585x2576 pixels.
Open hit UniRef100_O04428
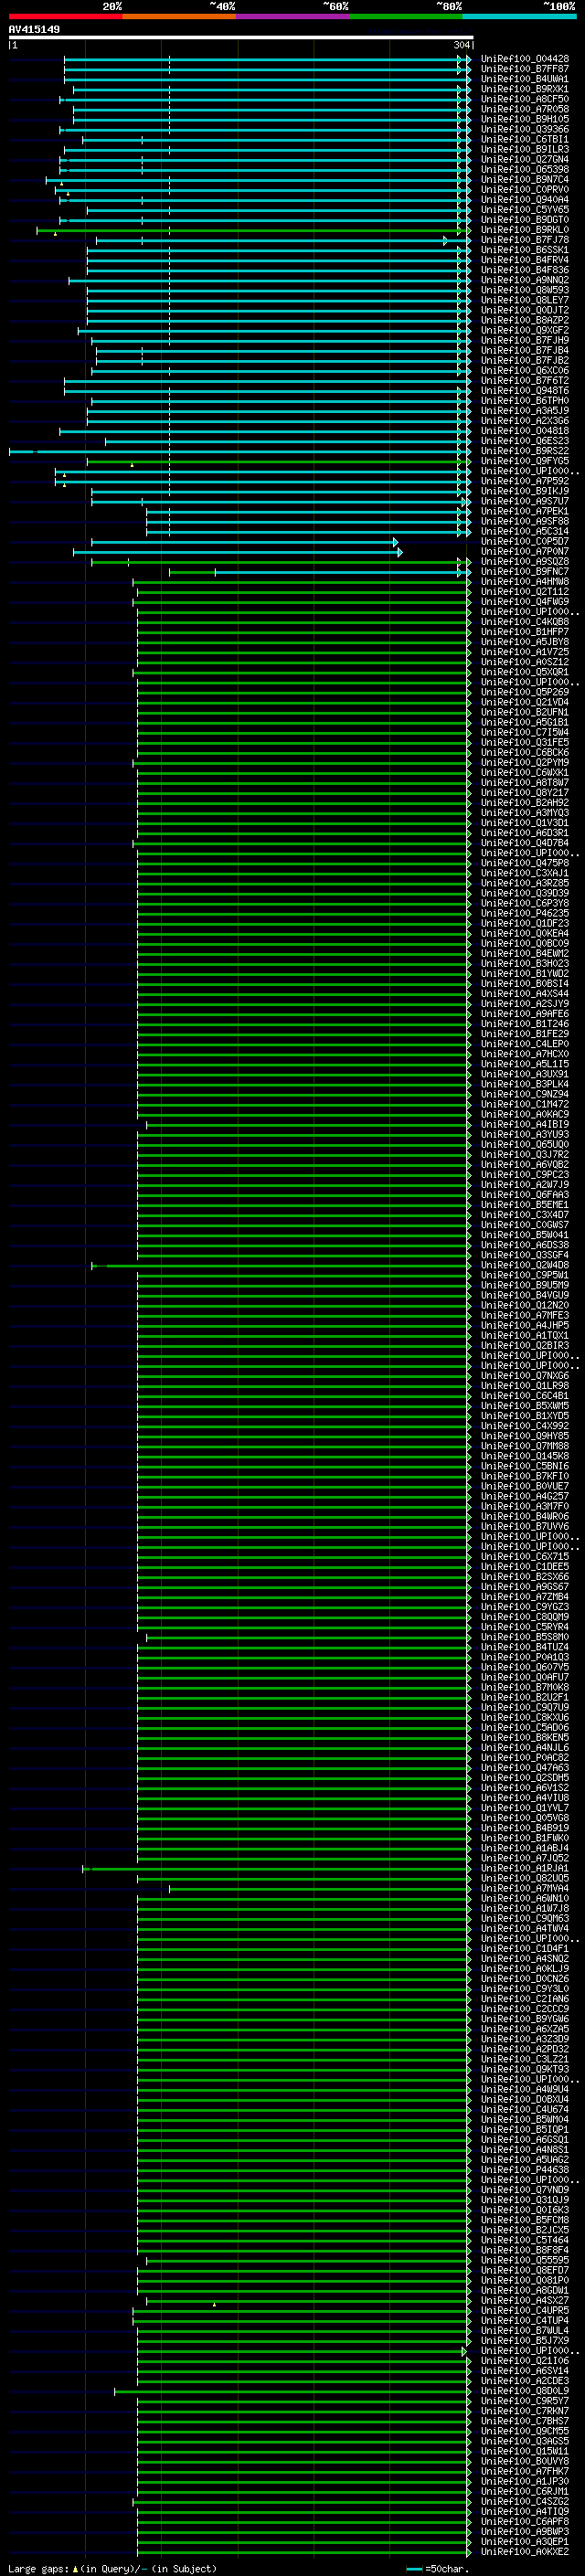525,59
